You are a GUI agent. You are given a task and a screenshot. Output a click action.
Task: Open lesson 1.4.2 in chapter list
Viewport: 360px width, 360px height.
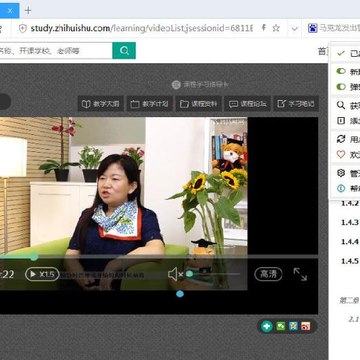pyautogui.click(x=350, y=203)
